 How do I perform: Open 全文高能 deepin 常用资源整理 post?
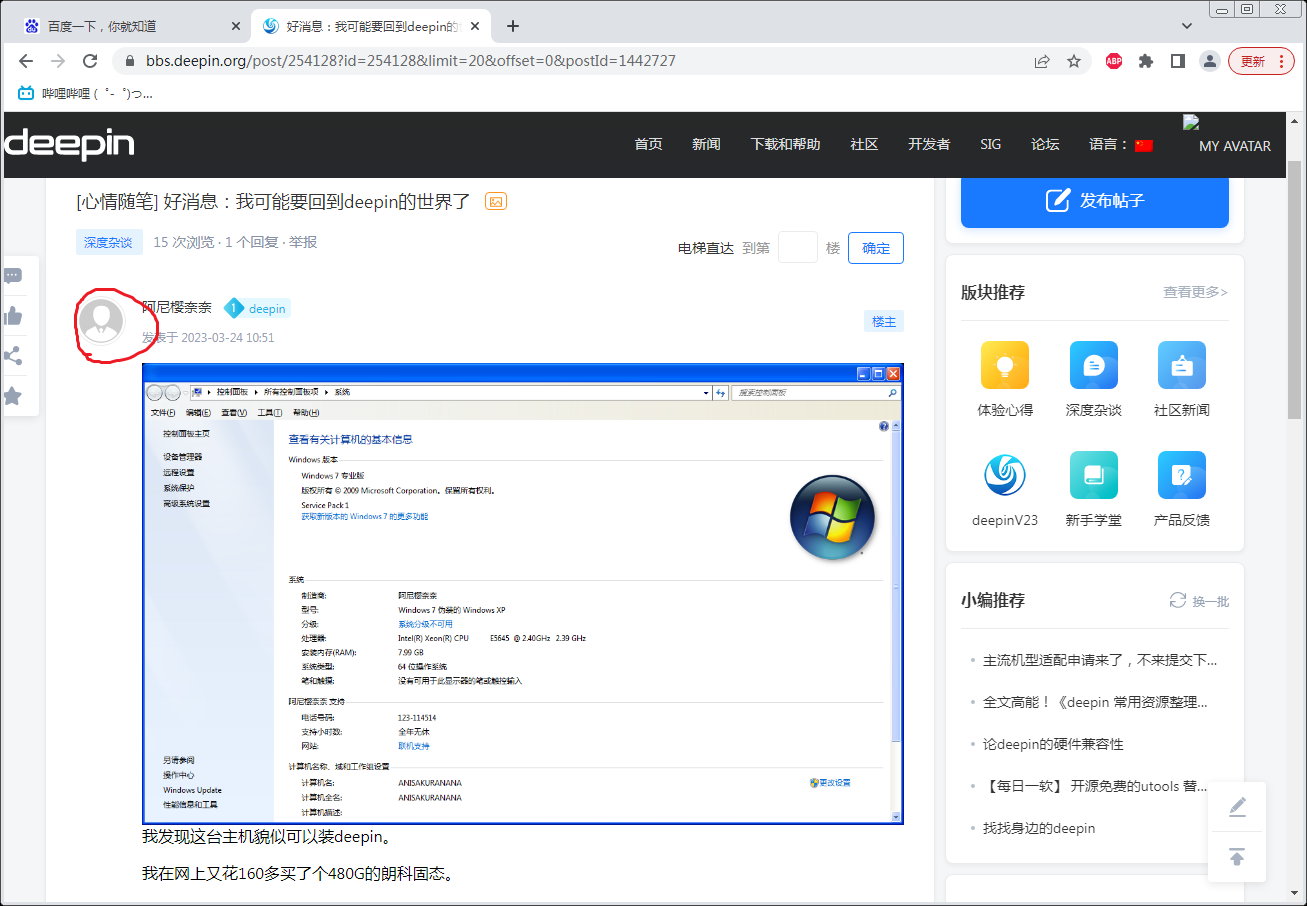pyautogui.click(x=1095, y=702)
